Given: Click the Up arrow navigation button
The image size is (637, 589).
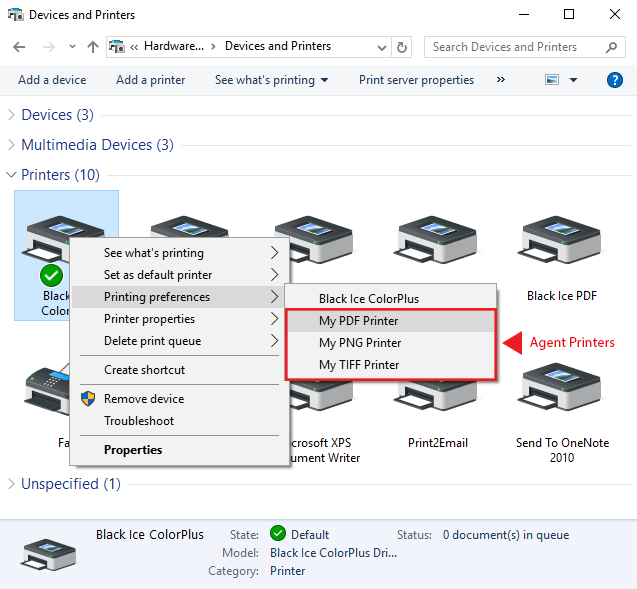Looking at the screenshot, I should 93,47.
